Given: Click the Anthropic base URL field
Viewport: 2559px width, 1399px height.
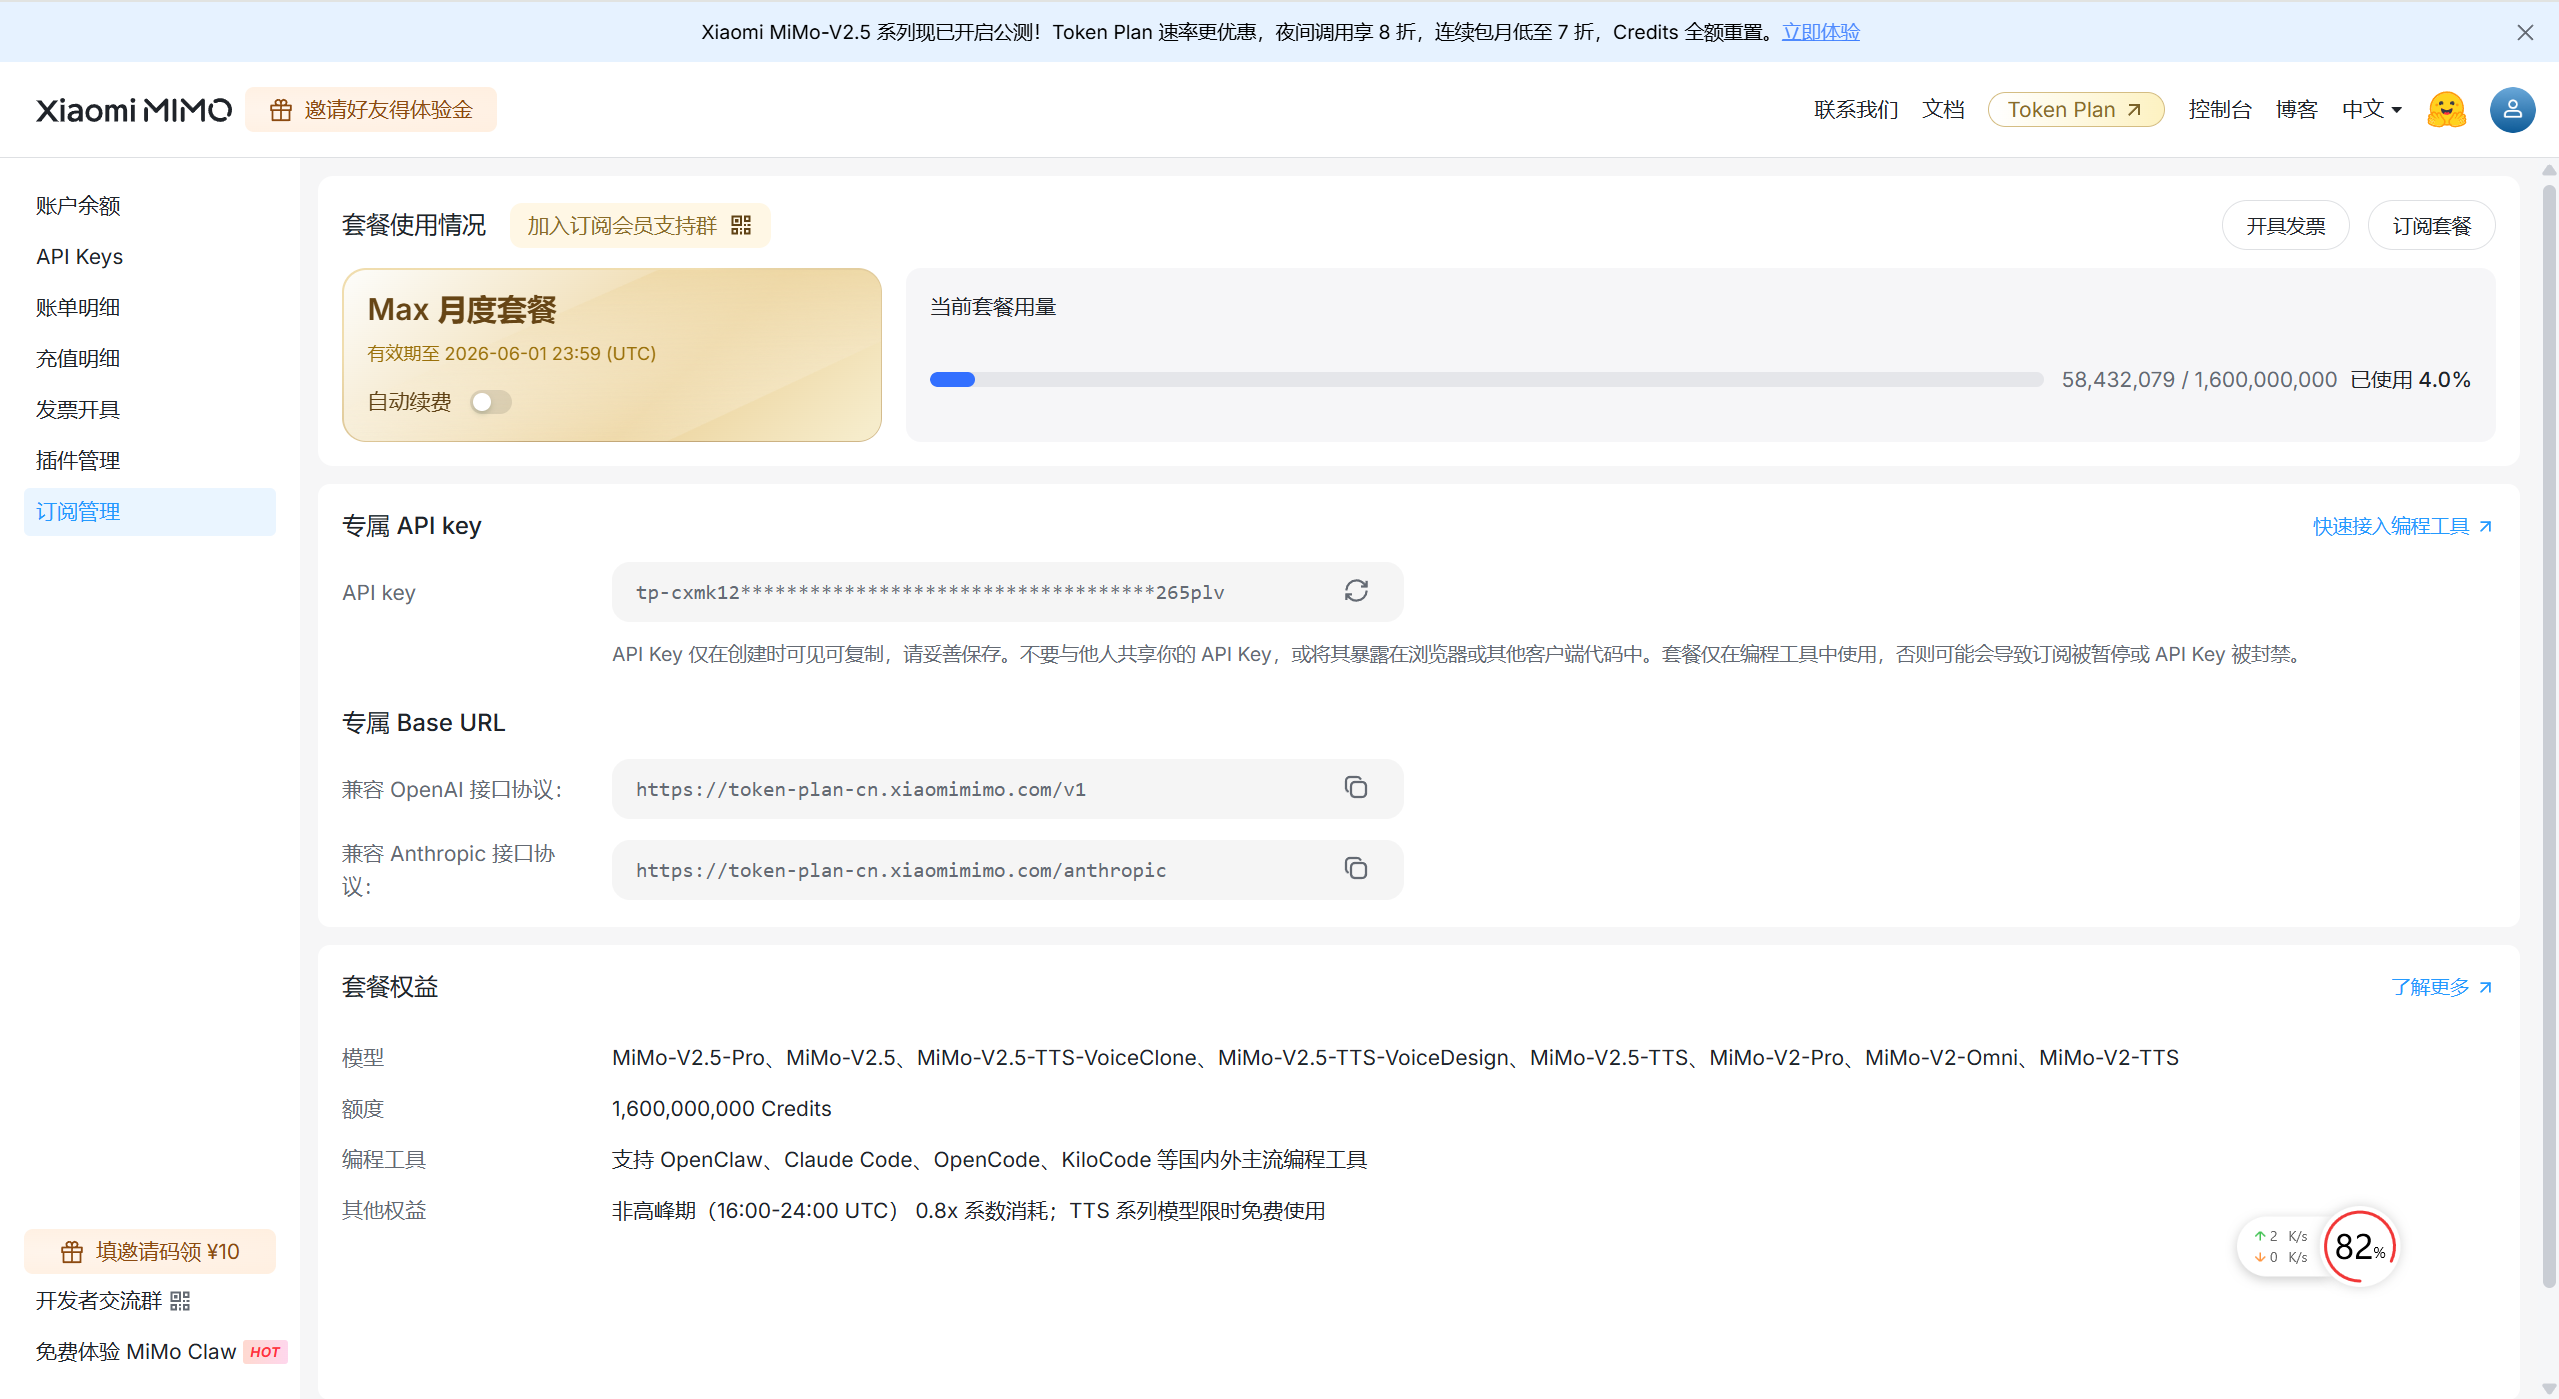Looking at the screenshot, I should (x=1007, y=870).
